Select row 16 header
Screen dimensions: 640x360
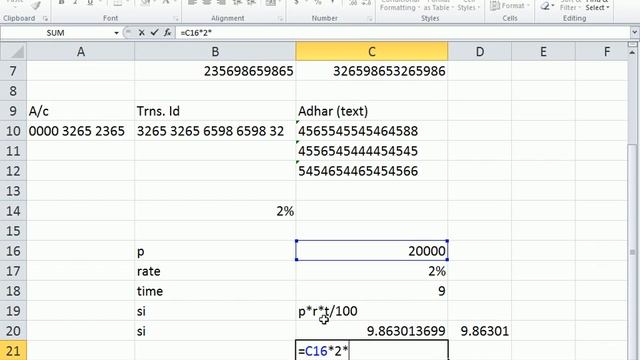click(13, 251)
